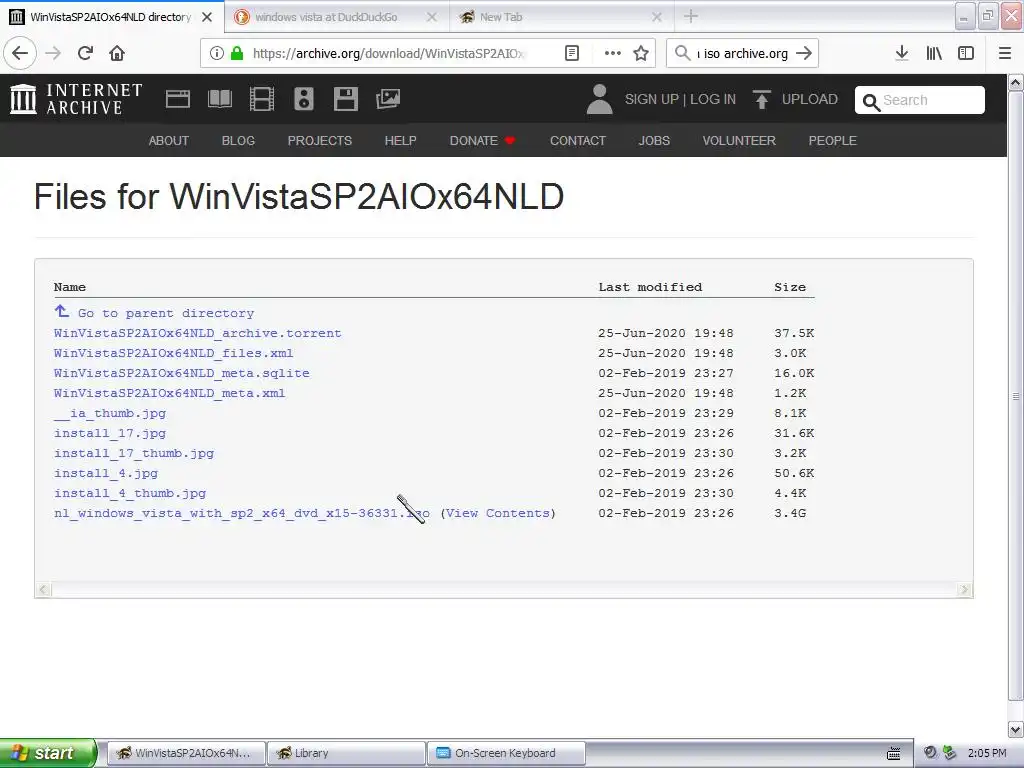Click the page vertical scrollbar down arrow
The image size is (1024, 768).
coord(1016,730)
